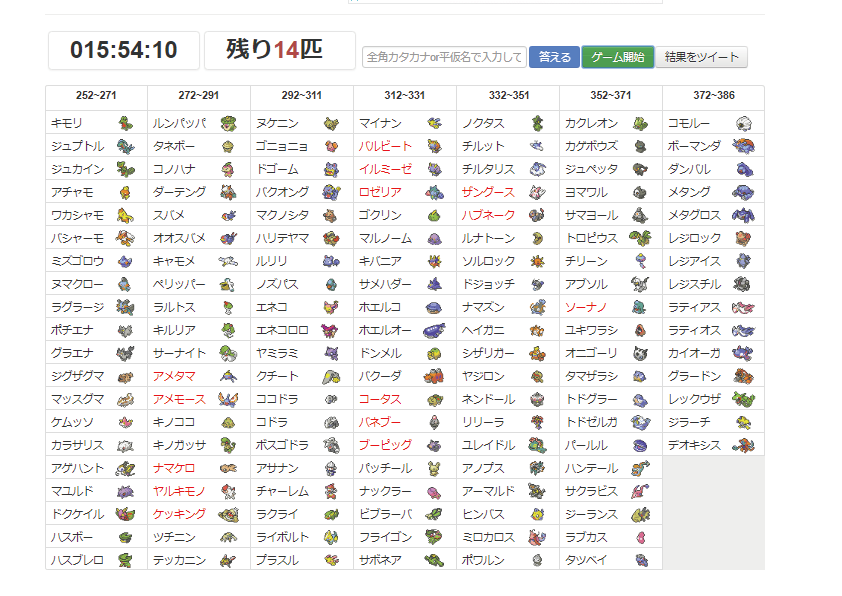Click the sprite icon next to サーナイト
Viewport: 842px width, 596px height.
click(x=229, y=353)
